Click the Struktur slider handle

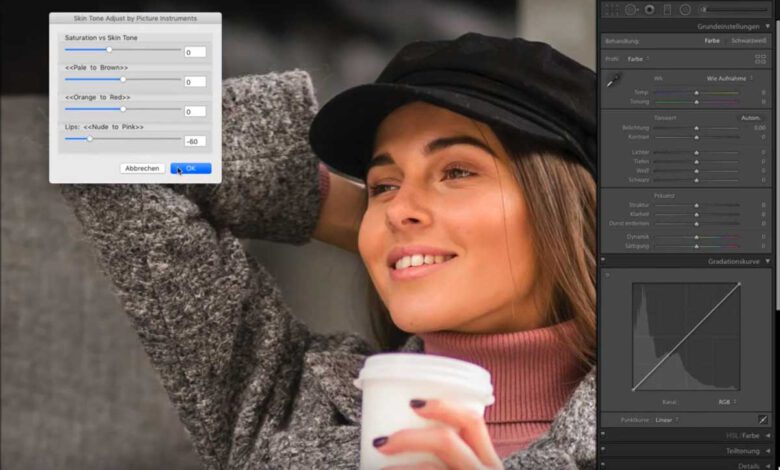point(696,205)
